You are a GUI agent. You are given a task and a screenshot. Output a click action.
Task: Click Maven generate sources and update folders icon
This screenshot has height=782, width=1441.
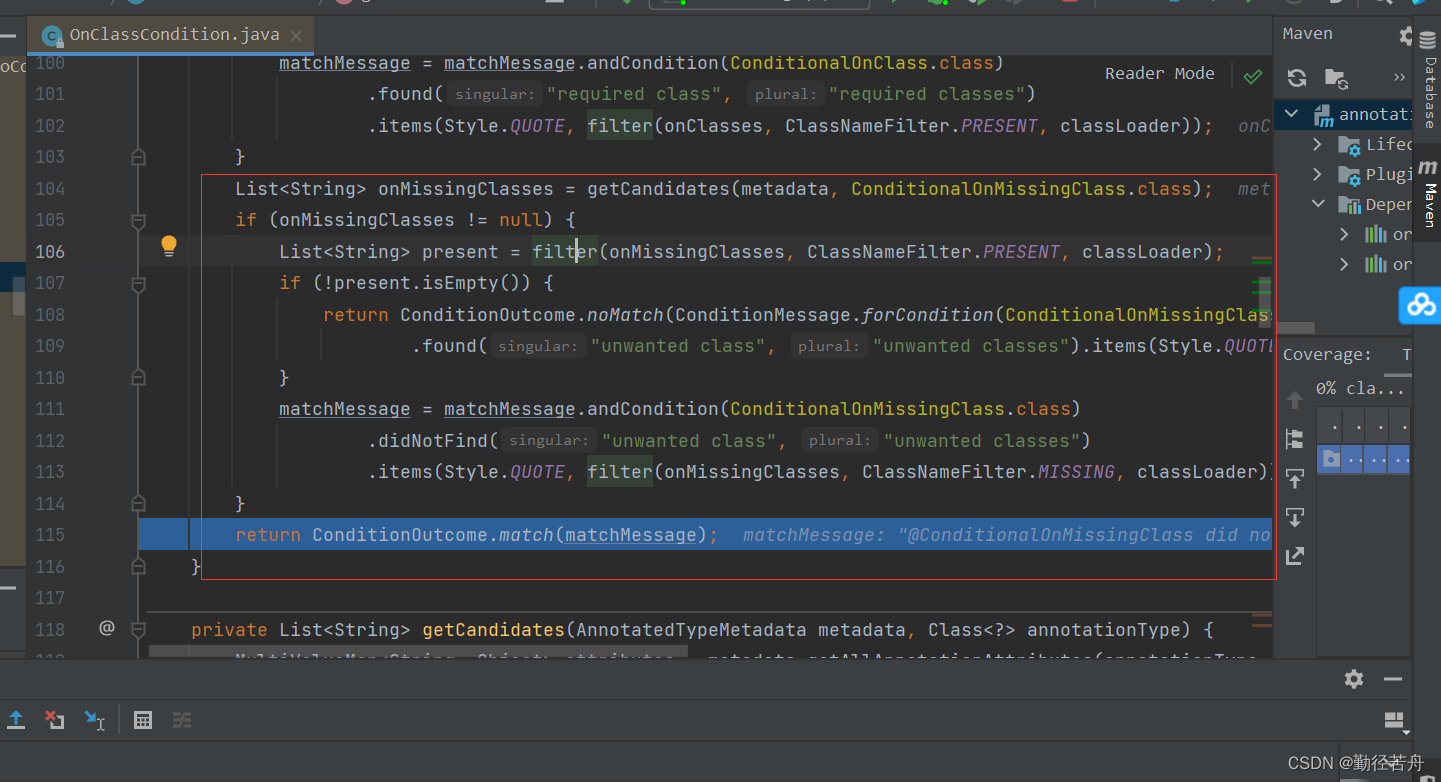[x=1337, y=77]
